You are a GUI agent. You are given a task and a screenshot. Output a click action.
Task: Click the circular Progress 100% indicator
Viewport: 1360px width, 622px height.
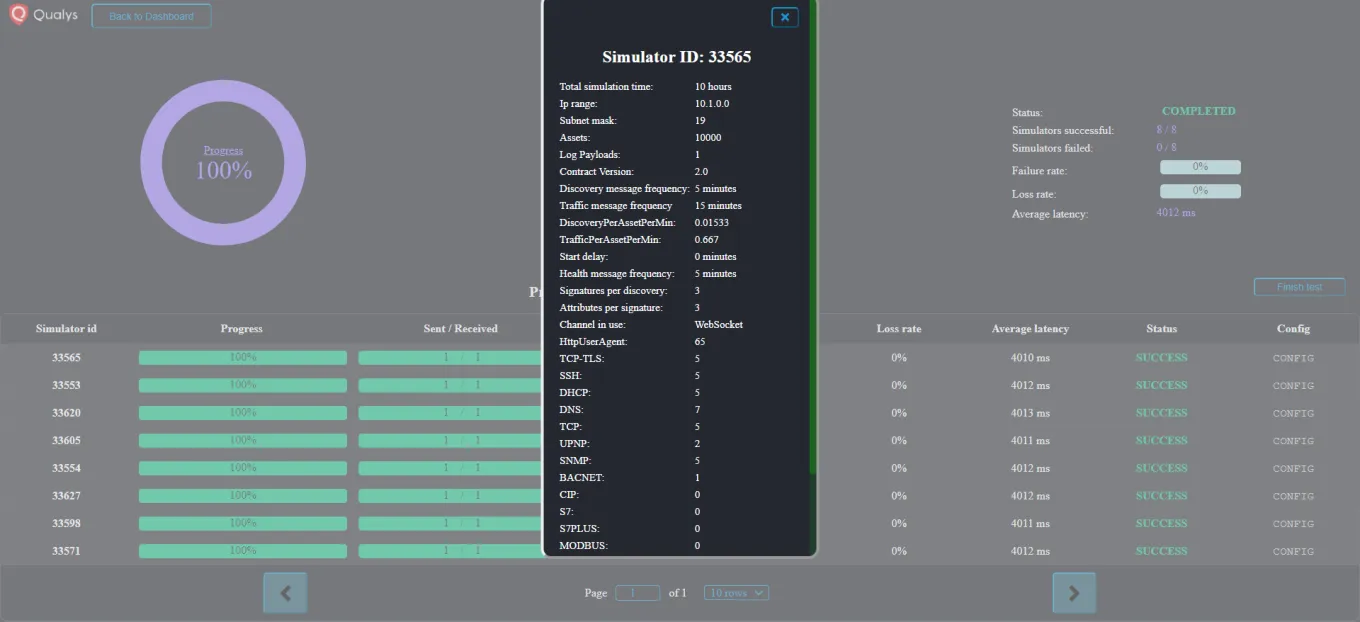(222, 161)
